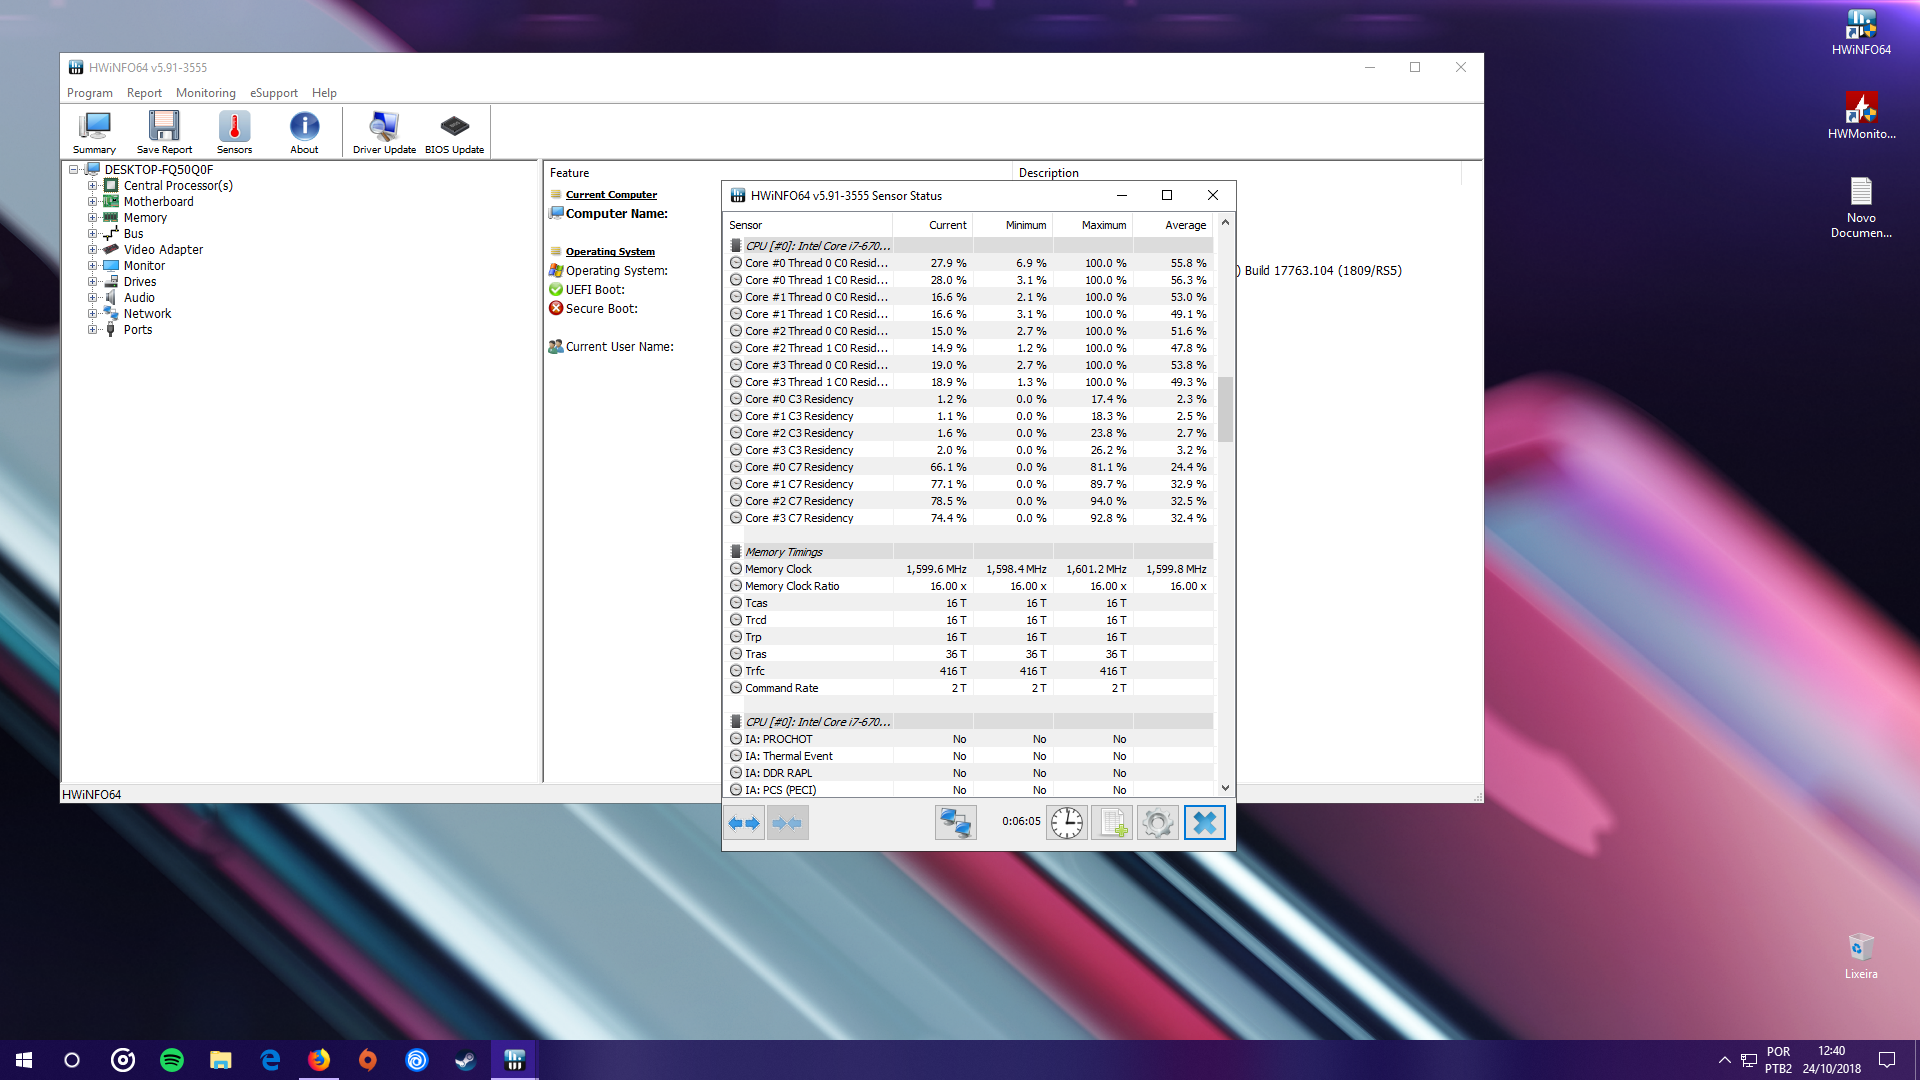Open the Monitoring menu
1920x1080 pixels.
(x=206, y=93)
